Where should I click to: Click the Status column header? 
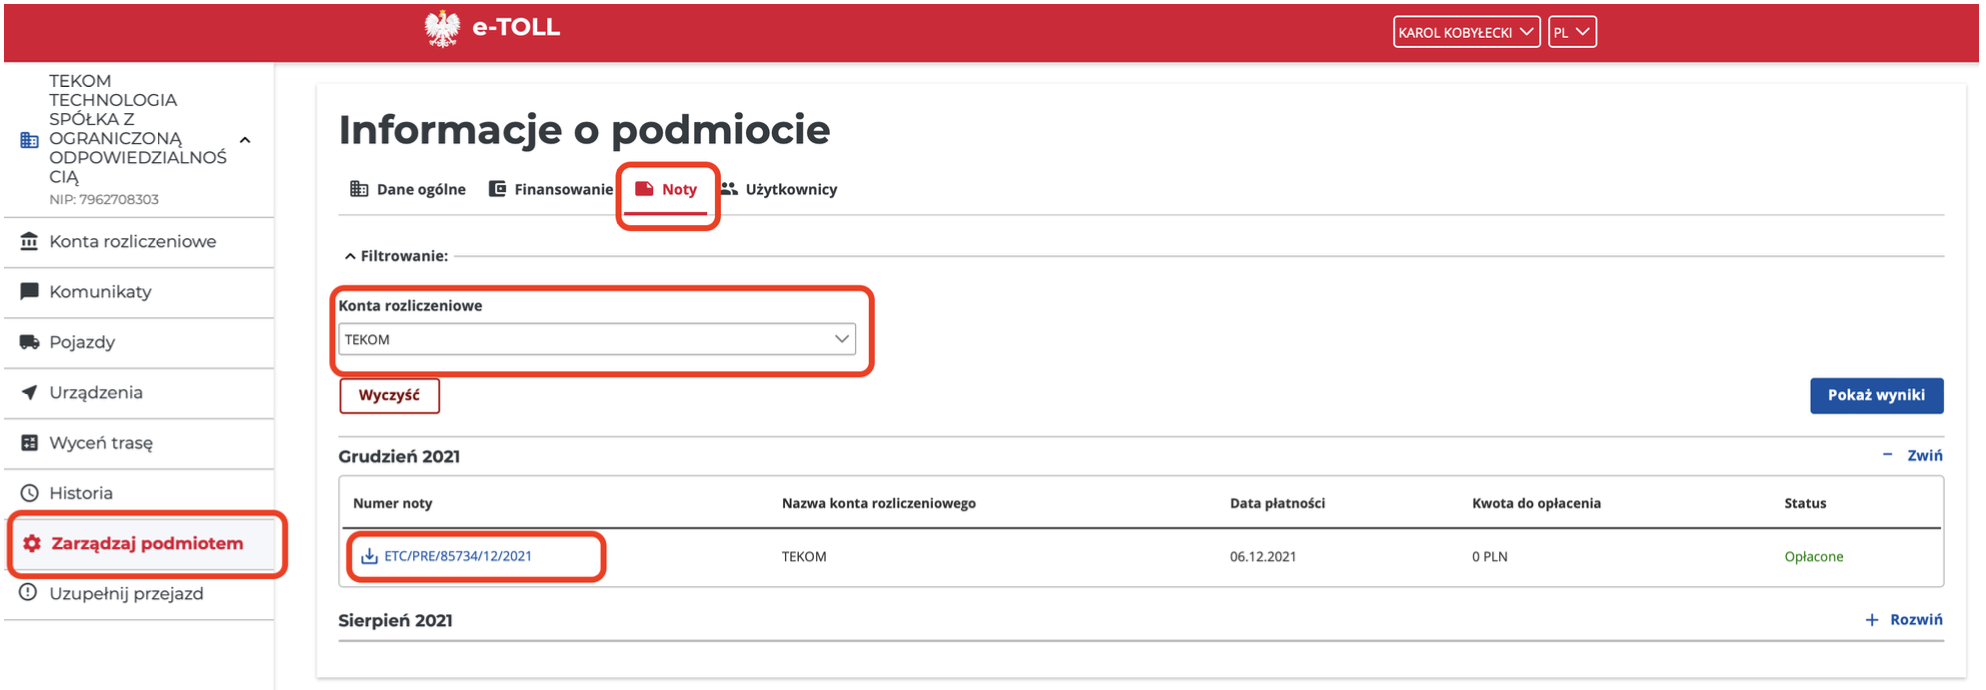click(1805, 503)
